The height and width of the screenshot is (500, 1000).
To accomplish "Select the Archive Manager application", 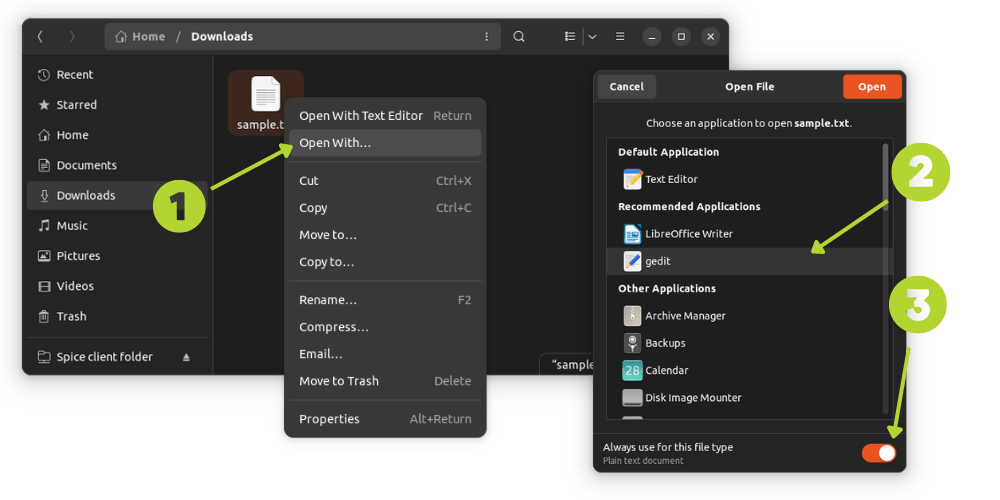I will click(685, 316).
